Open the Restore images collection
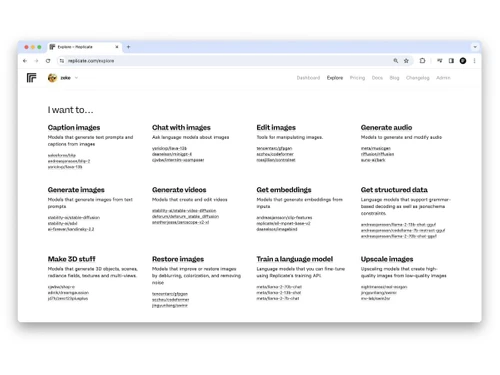Image resolution: width=500 pixels, height=375 pixels. click(x=178, y=259)
